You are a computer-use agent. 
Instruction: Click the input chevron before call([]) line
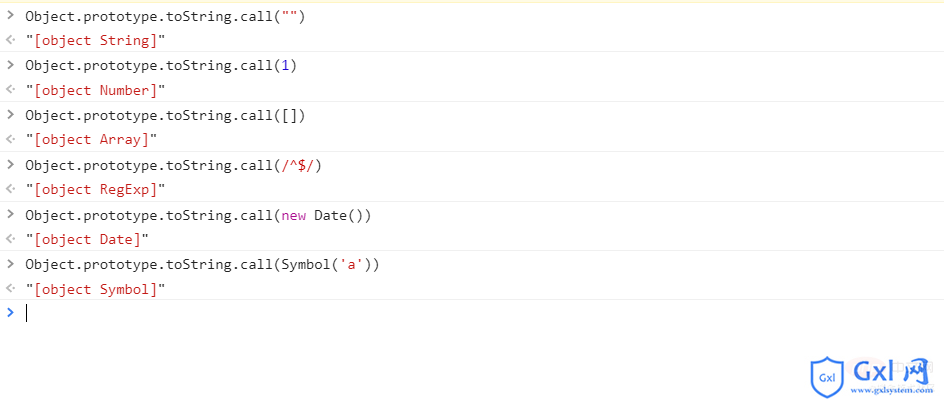click(x=10, y=115)
